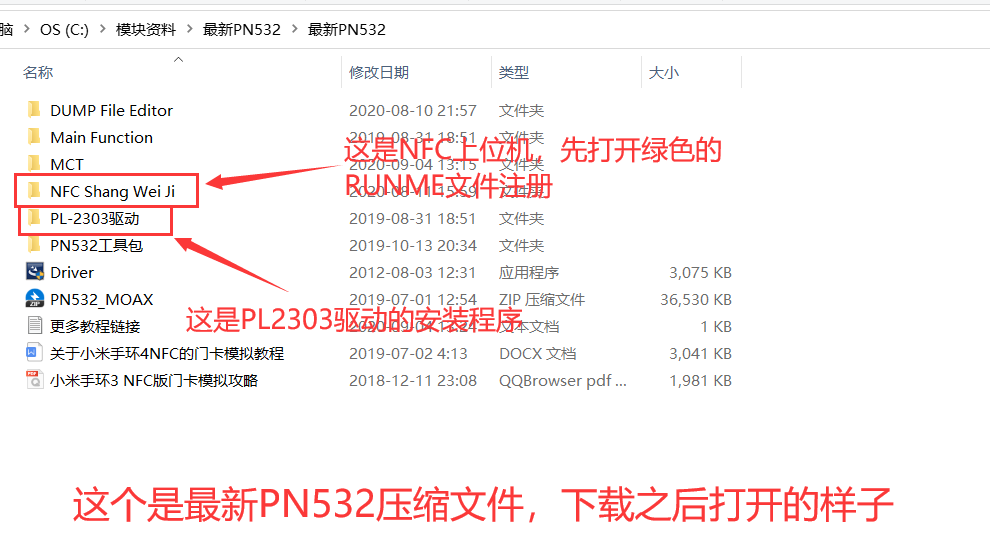Click the 应用程序 type cell
This screenshot has width=990, height=560.
529,273
